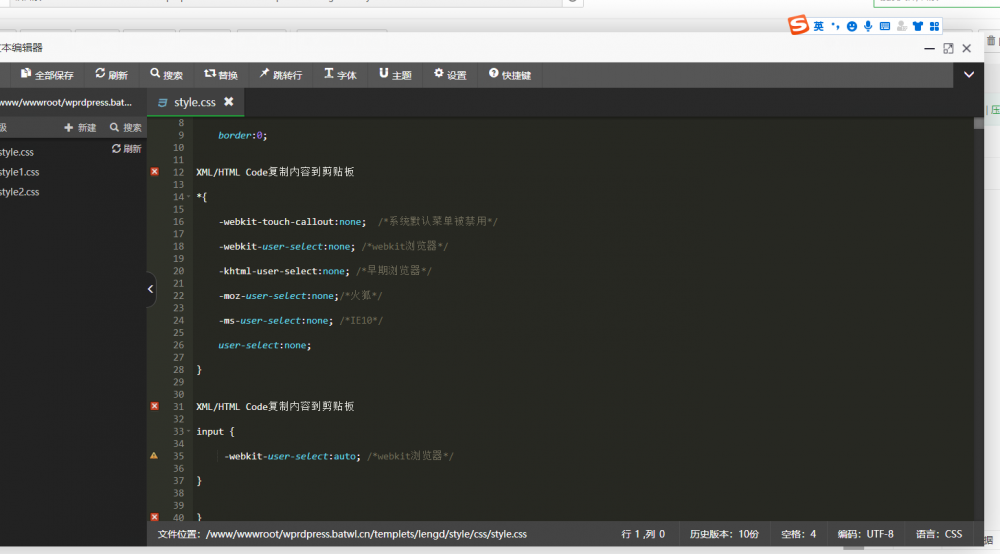The width and height of the screenshot is (1000, 554).
Task: Open the Font (字体) settings
Action: coord(340,75)
